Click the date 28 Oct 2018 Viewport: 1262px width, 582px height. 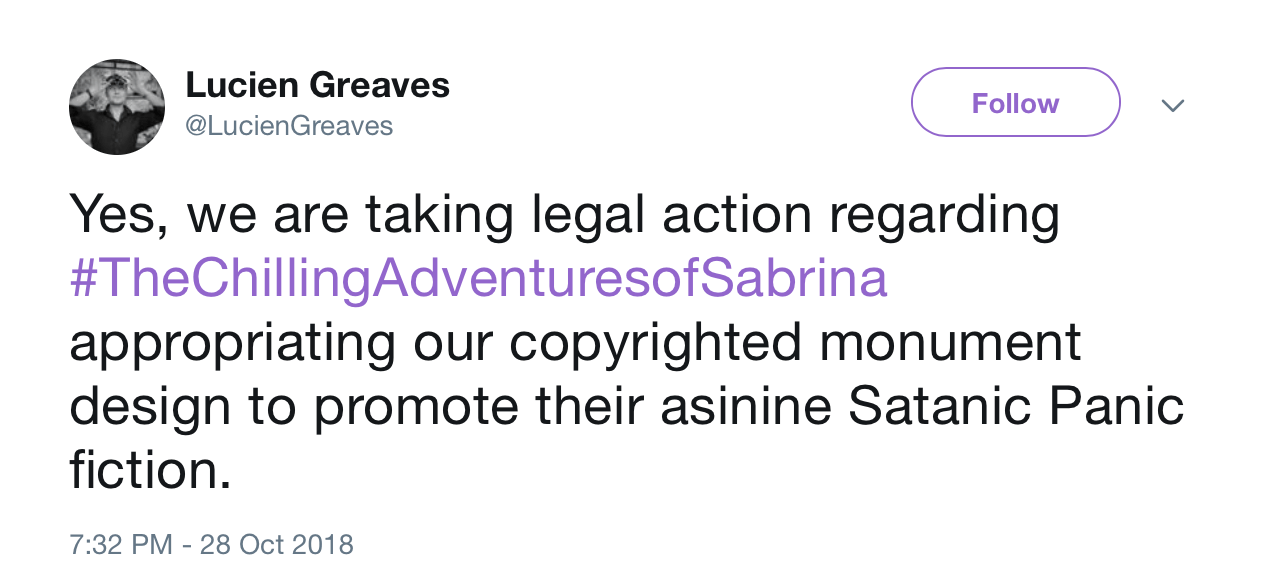click(x=277, y=545)
